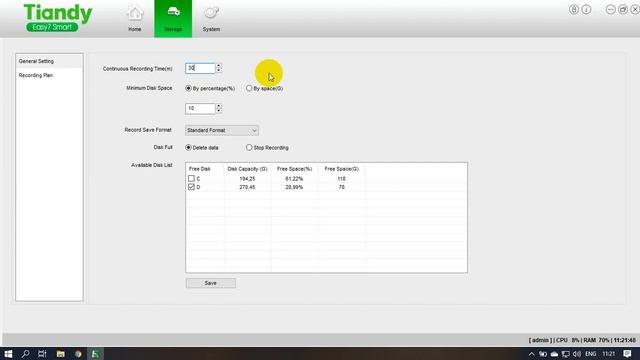640x360 pixels.
Task: Open the Storage section
Action: point(173,18)
